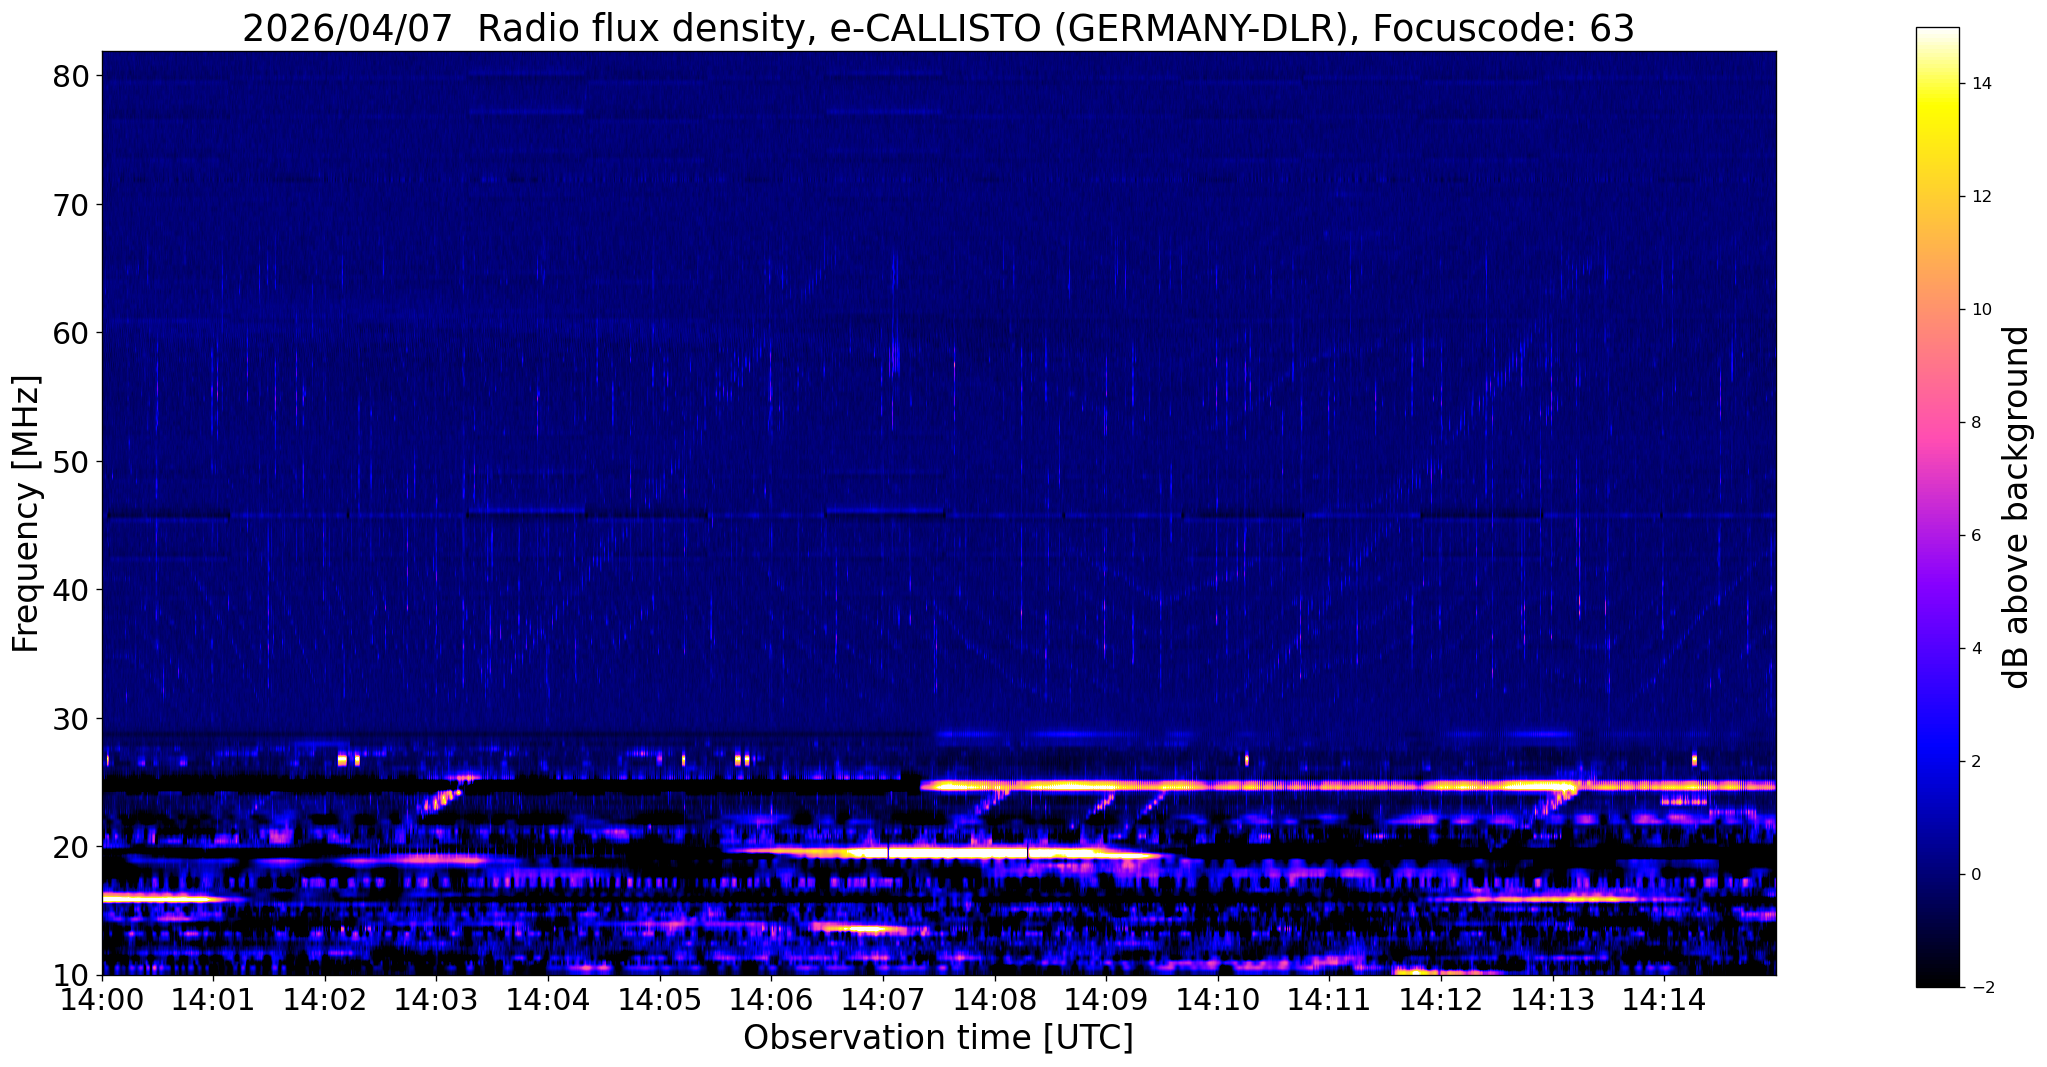This screenshot has height=1067, width=2047.
Task: Click the 14:14 time tick label
Action: point(1663,998)
